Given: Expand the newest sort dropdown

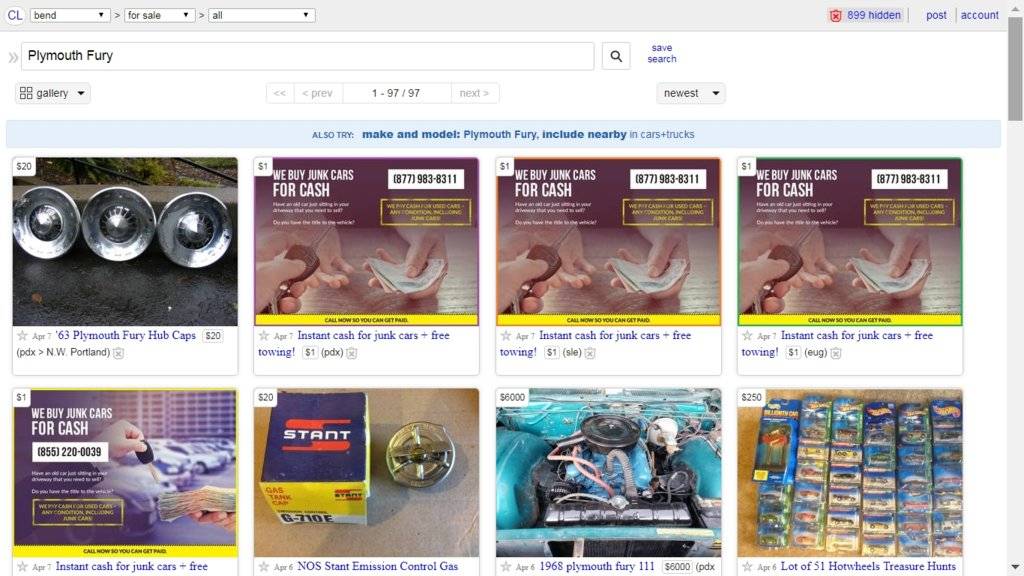Looking at the screenshot, I should 690,93.
